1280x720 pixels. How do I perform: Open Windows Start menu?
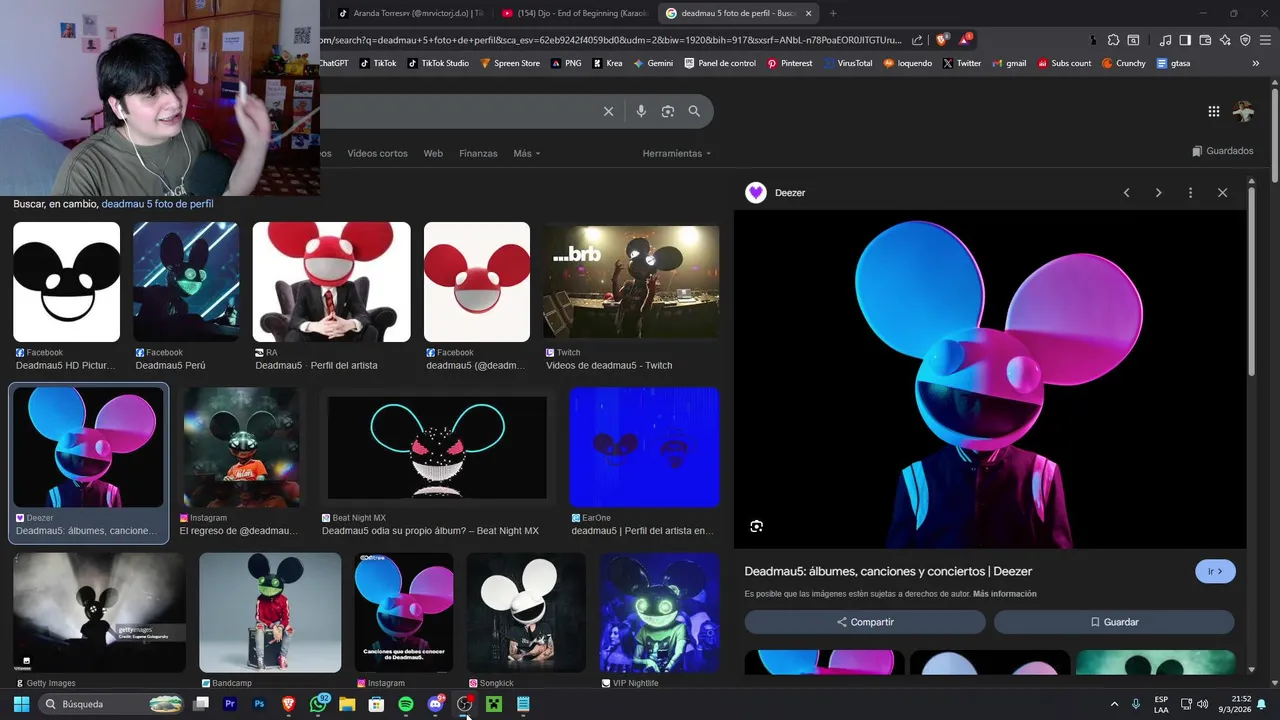tap(21, 704)
